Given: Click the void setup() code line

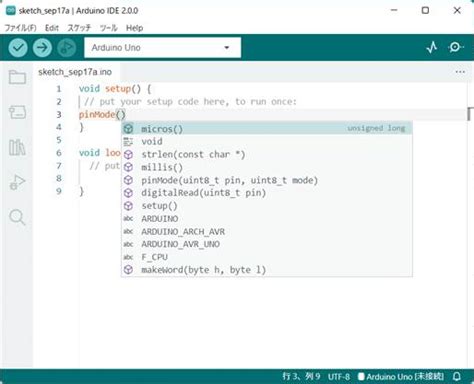Looking at the screenshot, I should pos(115,89).
